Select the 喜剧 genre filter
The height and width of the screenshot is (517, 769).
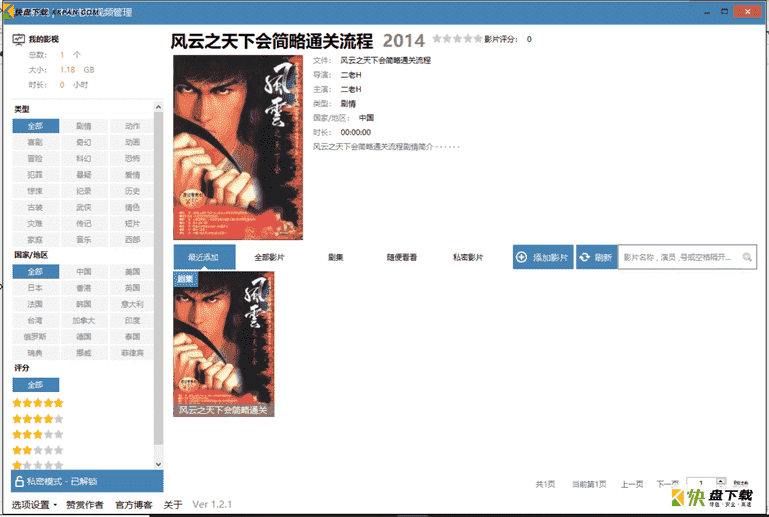[35, 142]
